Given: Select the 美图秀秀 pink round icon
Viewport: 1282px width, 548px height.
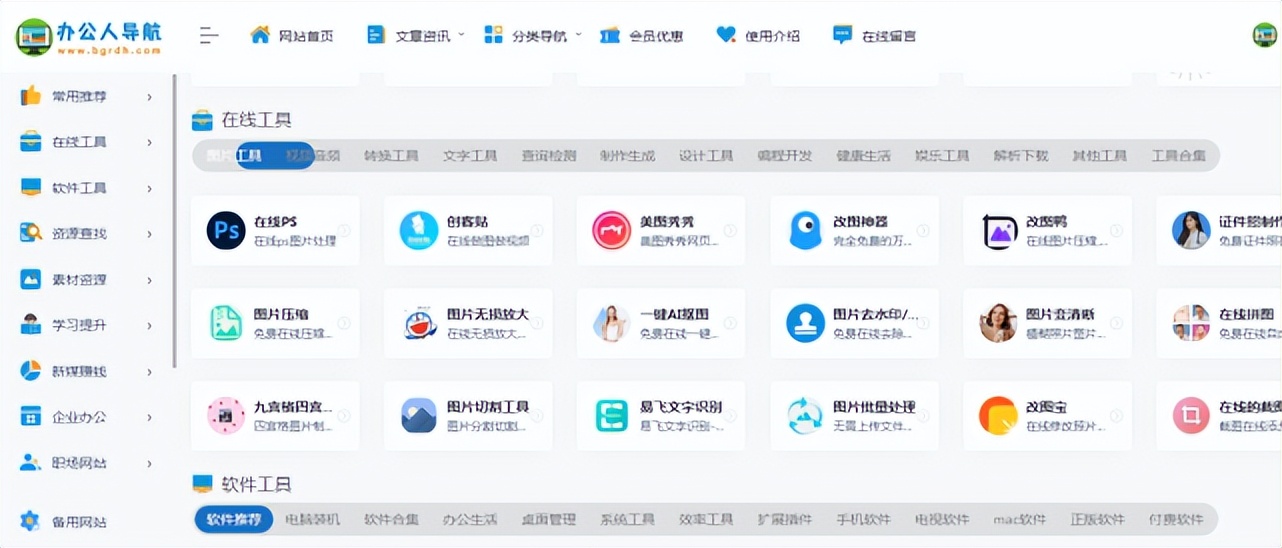Looking at the screenshot, I should [x=612, y=230].
